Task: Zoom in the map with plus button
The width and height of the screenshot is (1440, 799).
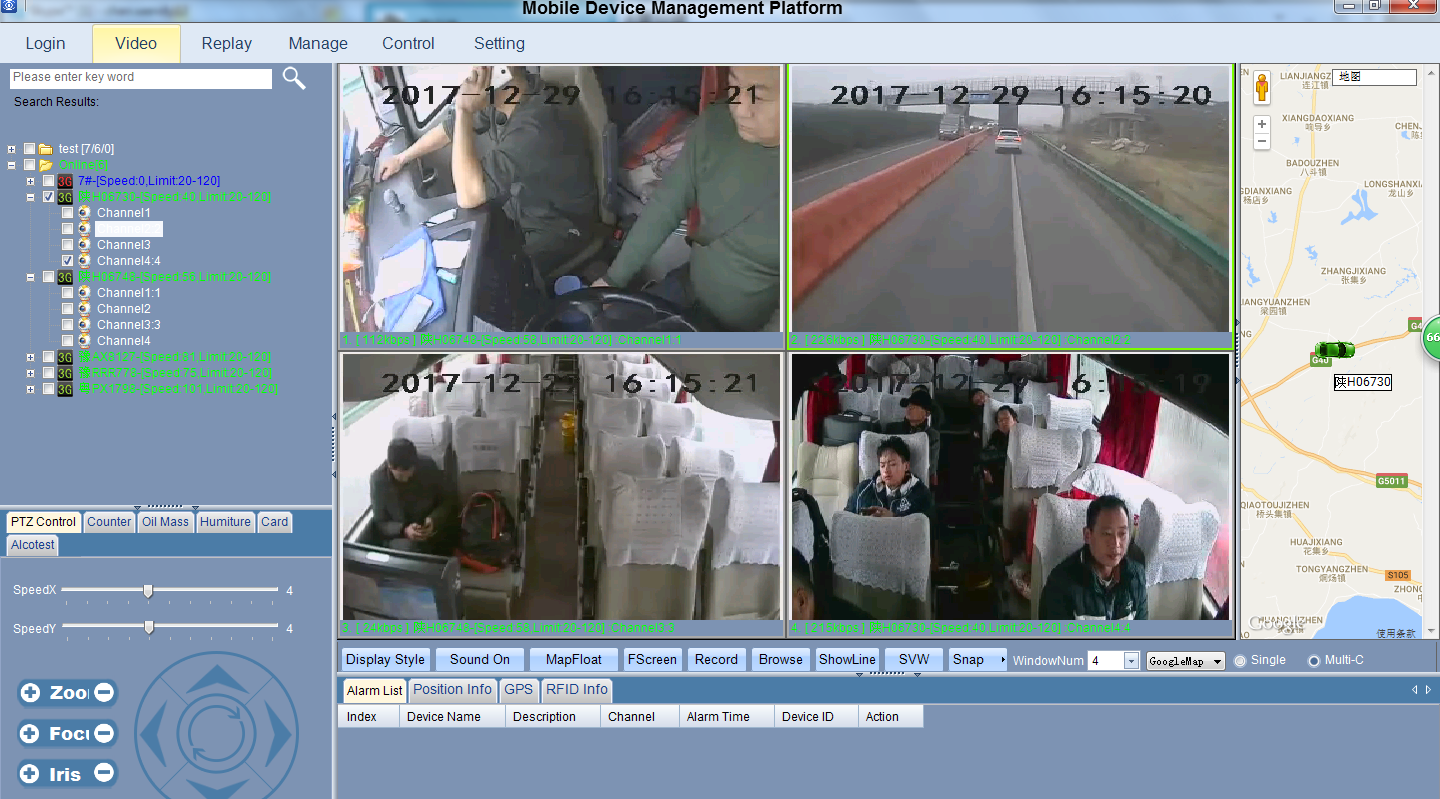Action: [1262, 124]
